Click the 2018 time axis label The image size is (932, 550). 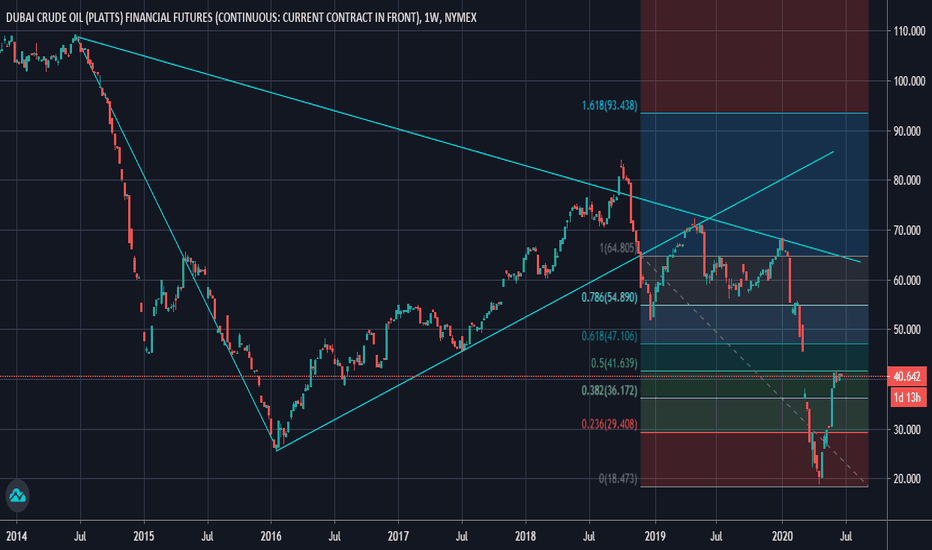[525, 536]
